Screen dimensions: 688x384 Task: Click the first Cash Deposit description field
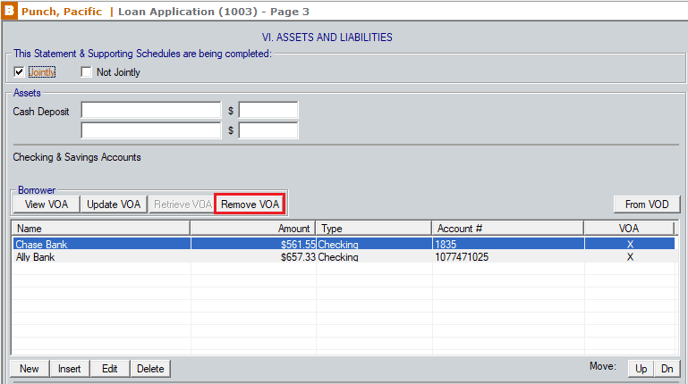click(151, 111)
